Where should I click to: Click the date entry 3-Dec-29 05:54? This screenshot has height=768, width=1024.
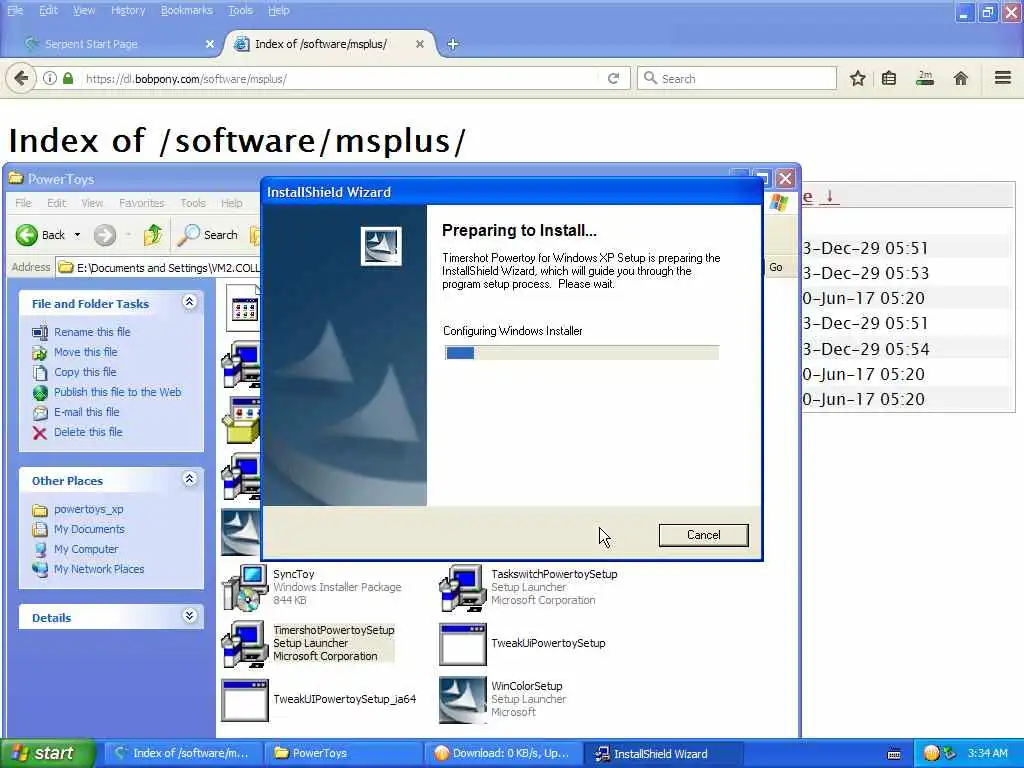[x=865, y=349]
